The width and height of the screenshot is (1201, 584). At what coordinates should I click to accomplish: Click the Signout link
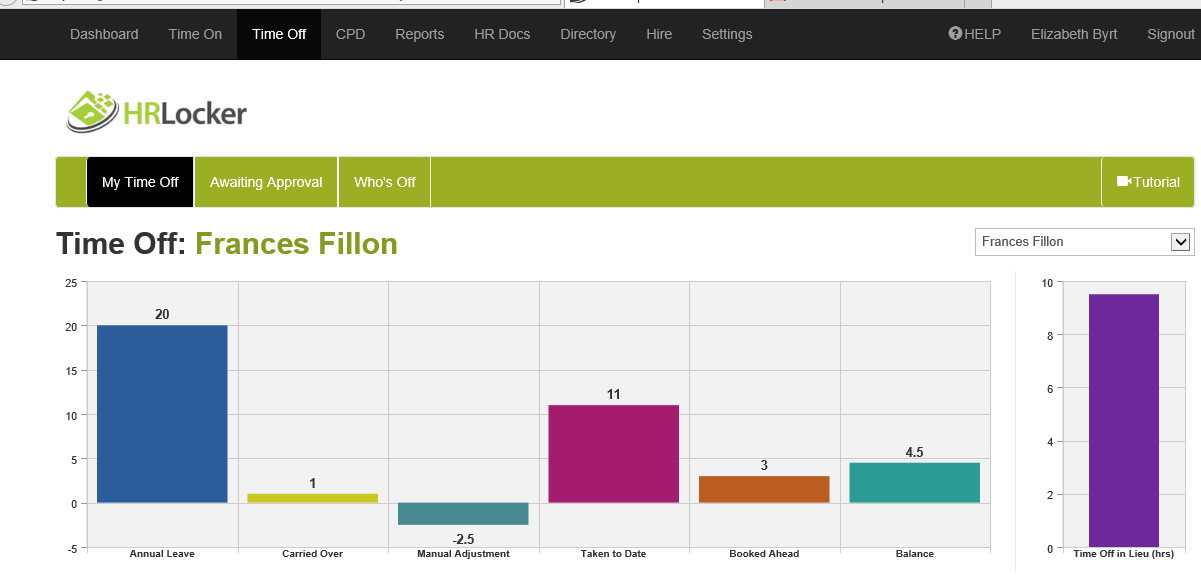pyautogui.click(x=1170, y=34)
